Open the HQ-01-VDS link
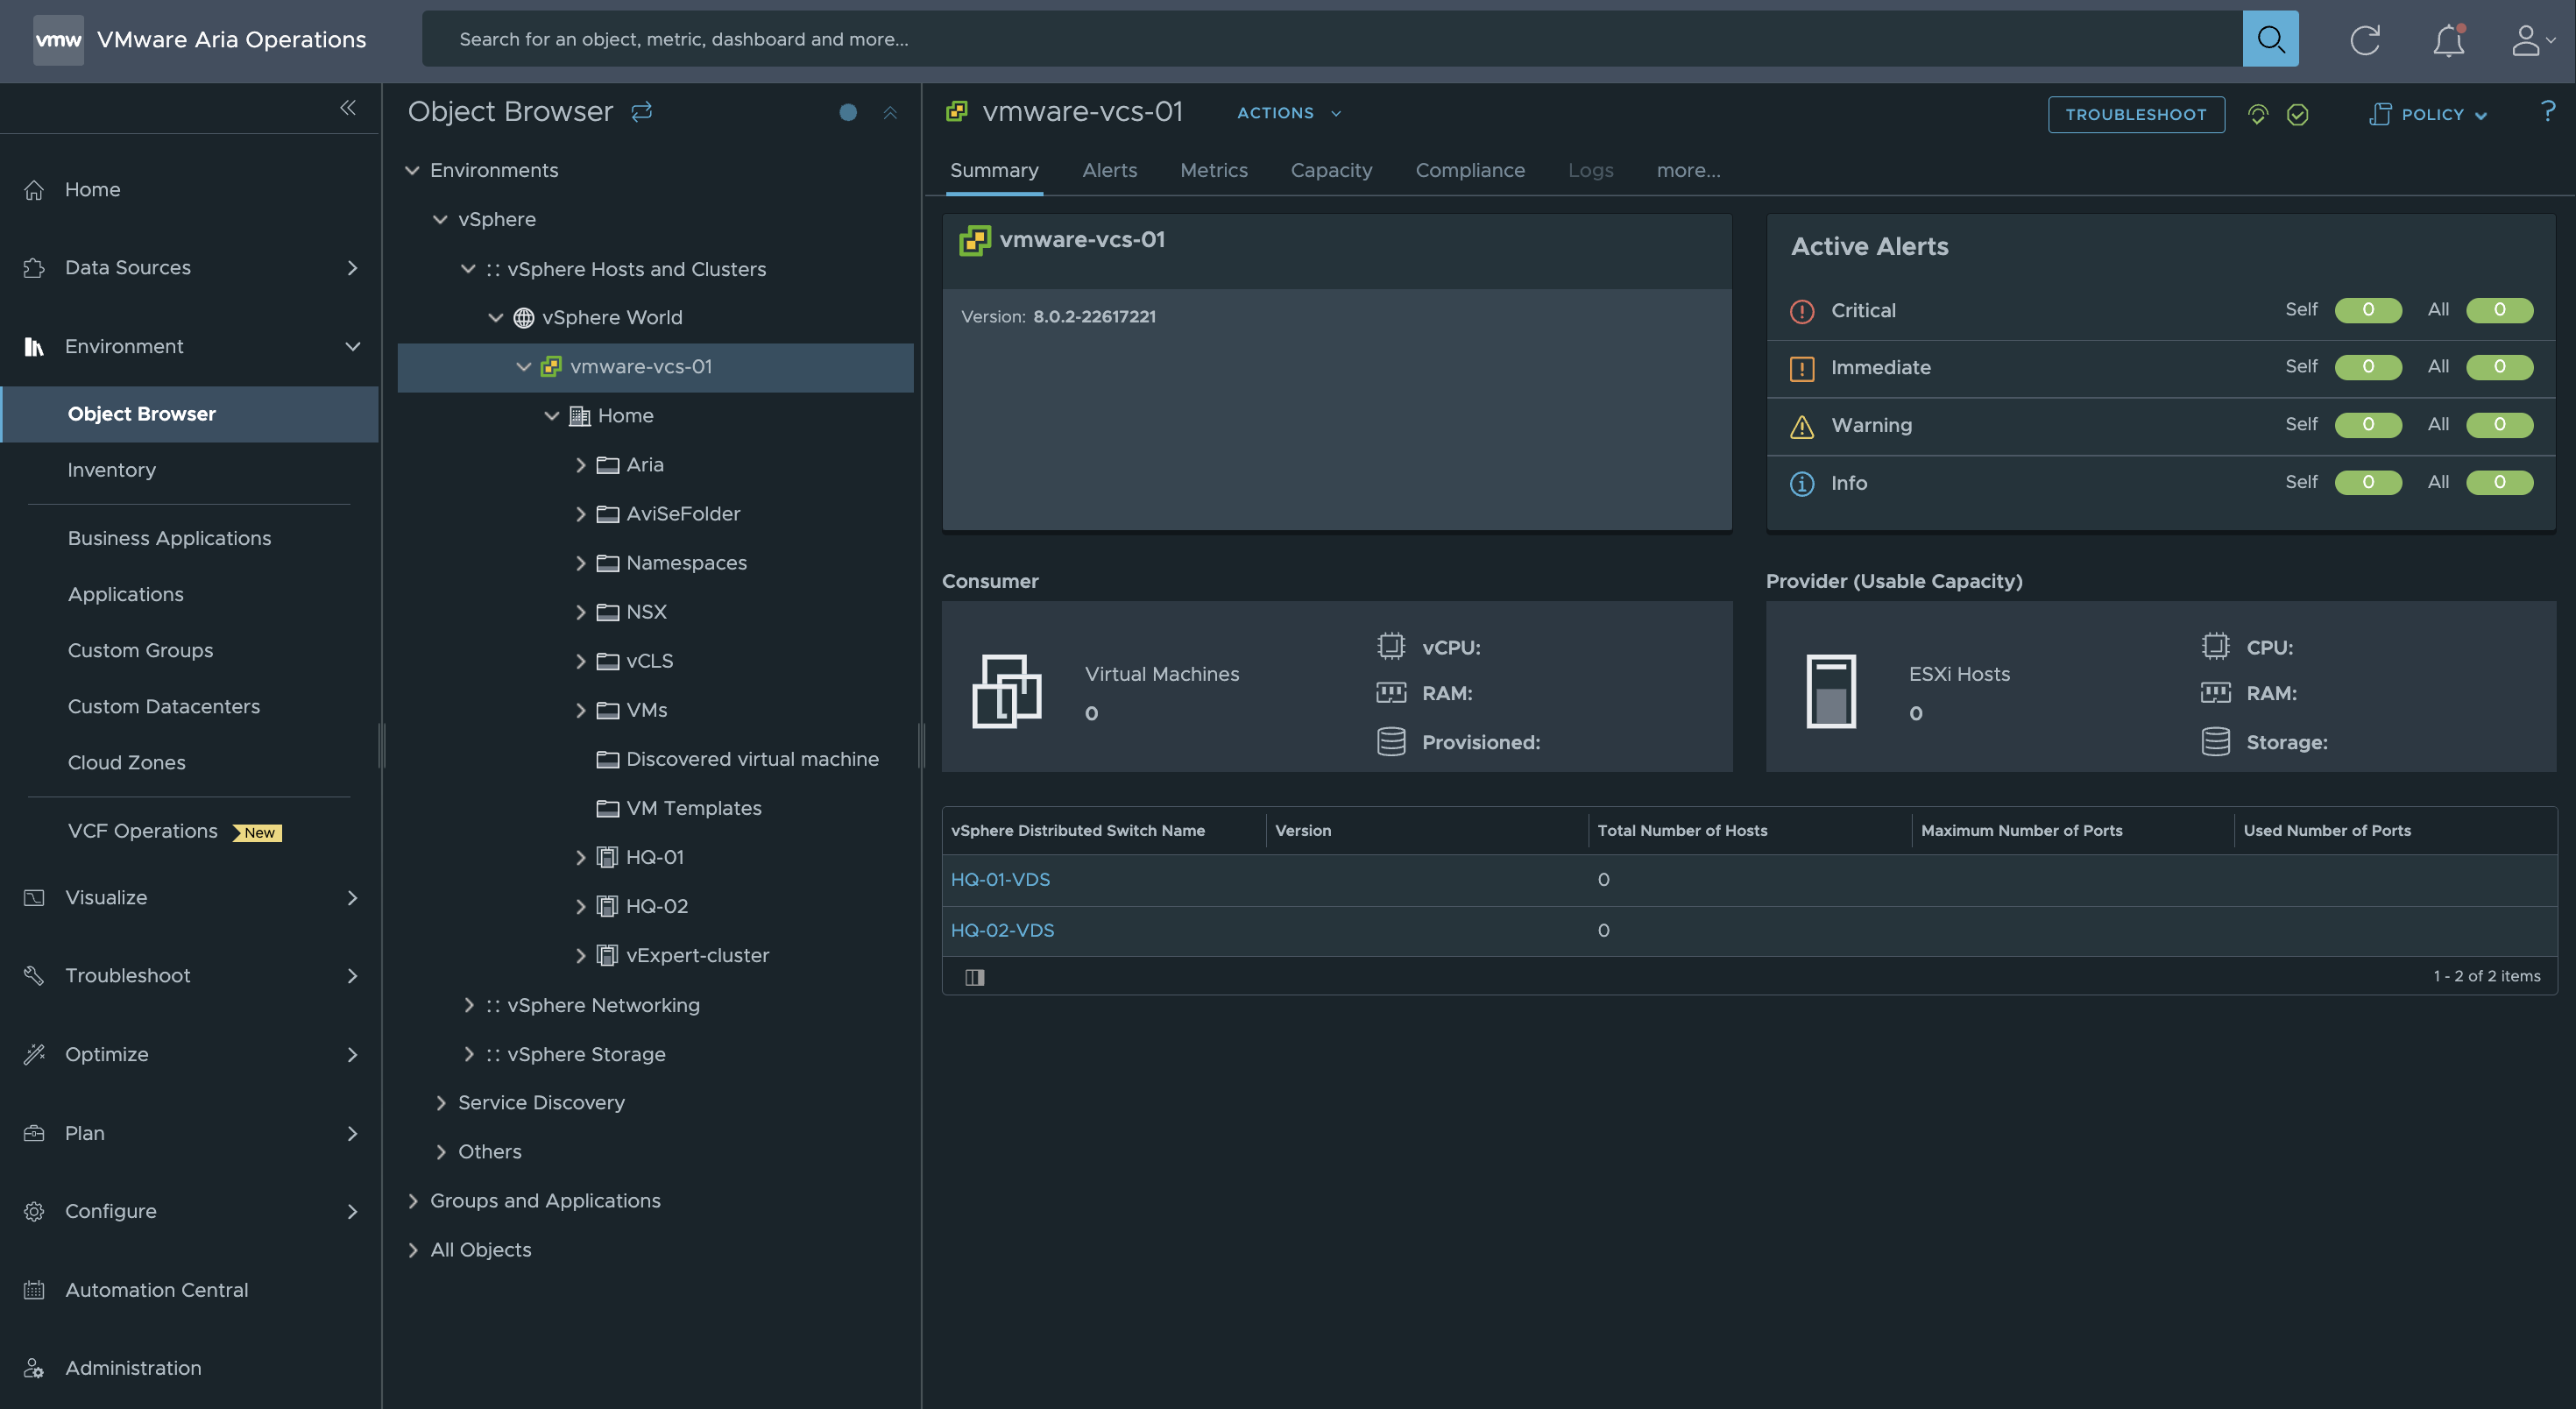 (1000, 879)
